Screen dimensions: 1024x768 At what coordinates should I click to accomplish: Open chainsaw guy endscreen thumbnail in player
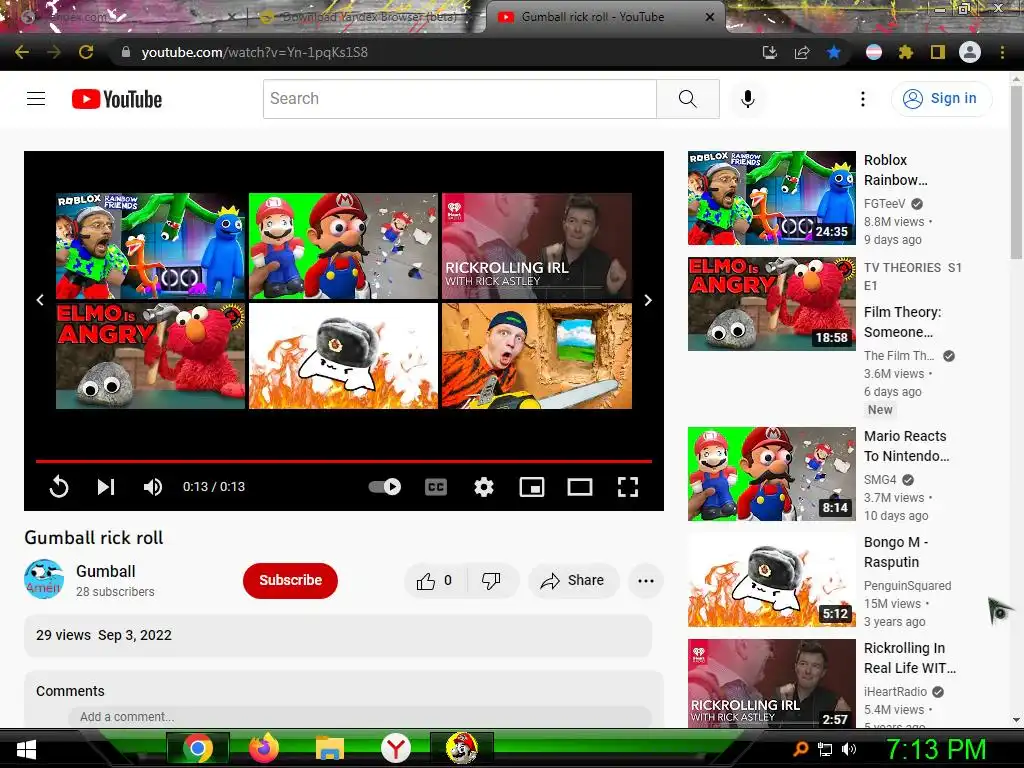click(537, 356)
